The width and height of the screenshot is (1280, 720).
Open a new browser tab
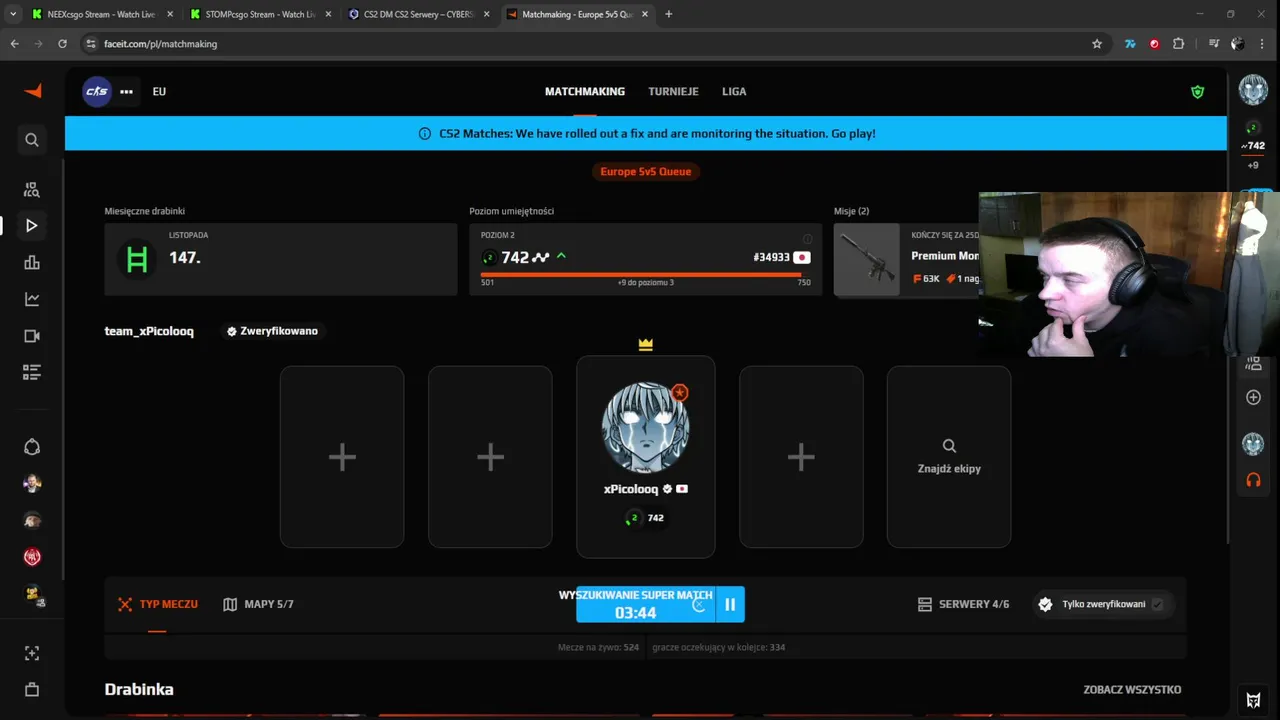coord(668,14)
